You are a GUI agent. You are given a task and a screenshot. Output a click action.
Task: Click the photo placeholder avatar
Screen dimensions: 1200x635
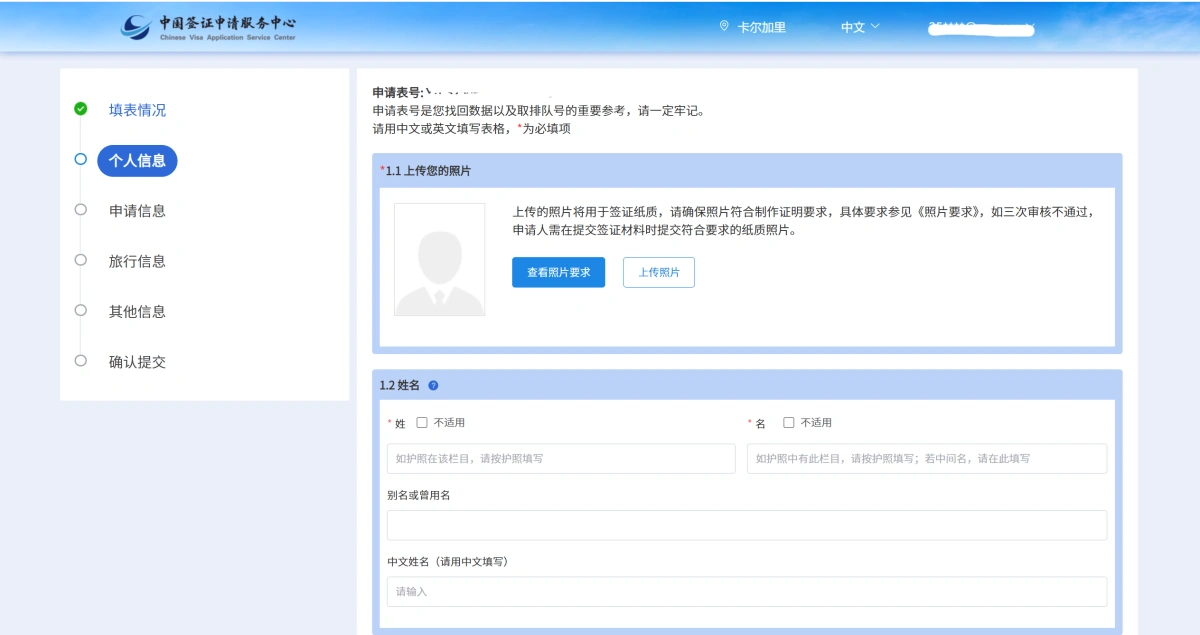(x=439, y=260)
